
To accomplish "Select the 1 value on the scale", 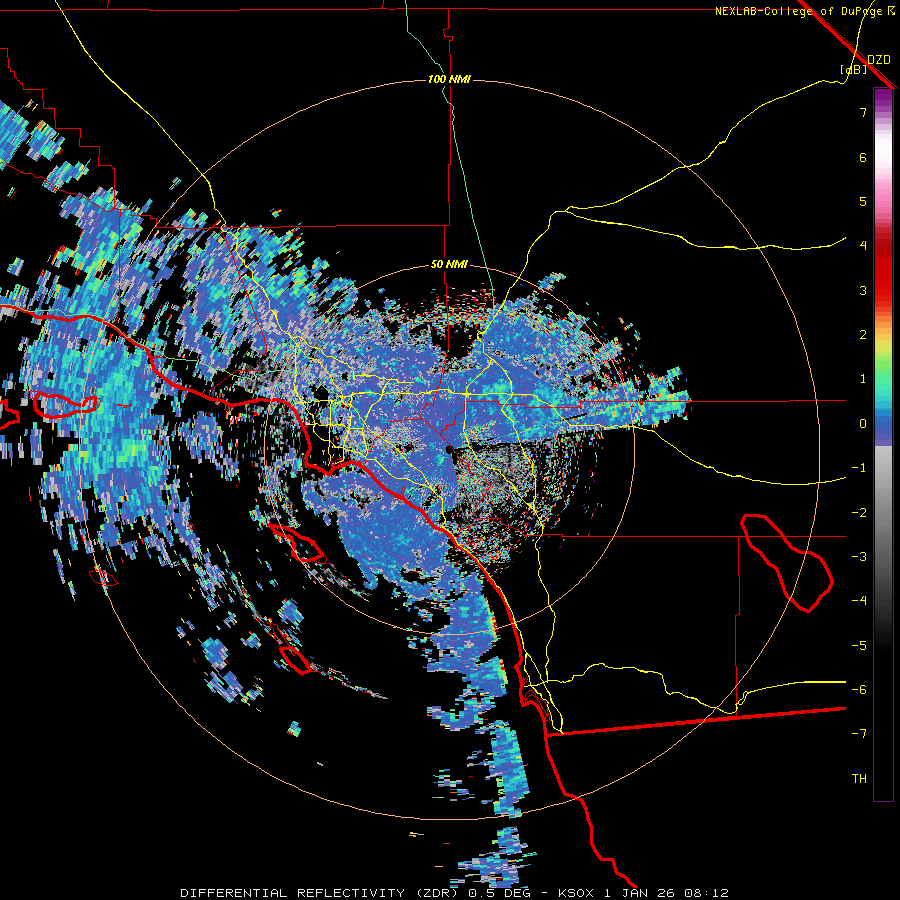I will coord(863,379).
